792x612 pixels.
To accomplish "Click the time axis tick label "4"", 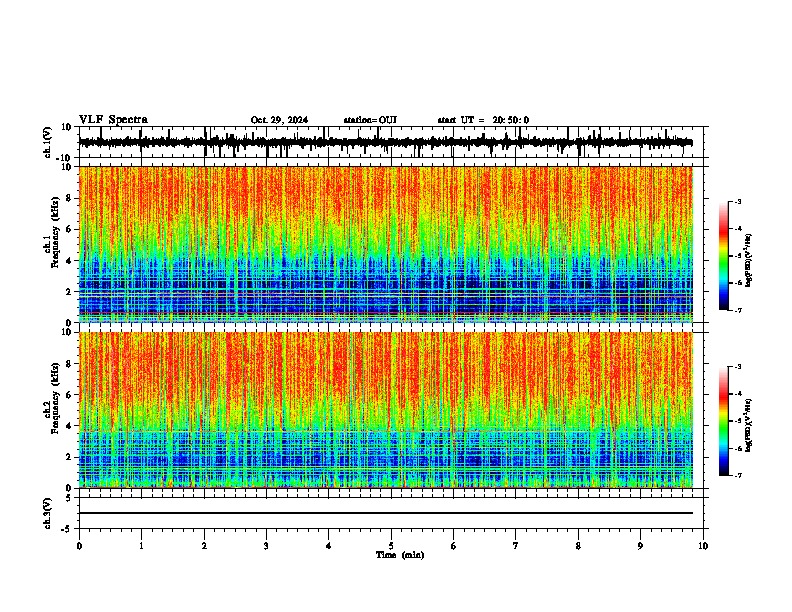I will tap(329, 546).
